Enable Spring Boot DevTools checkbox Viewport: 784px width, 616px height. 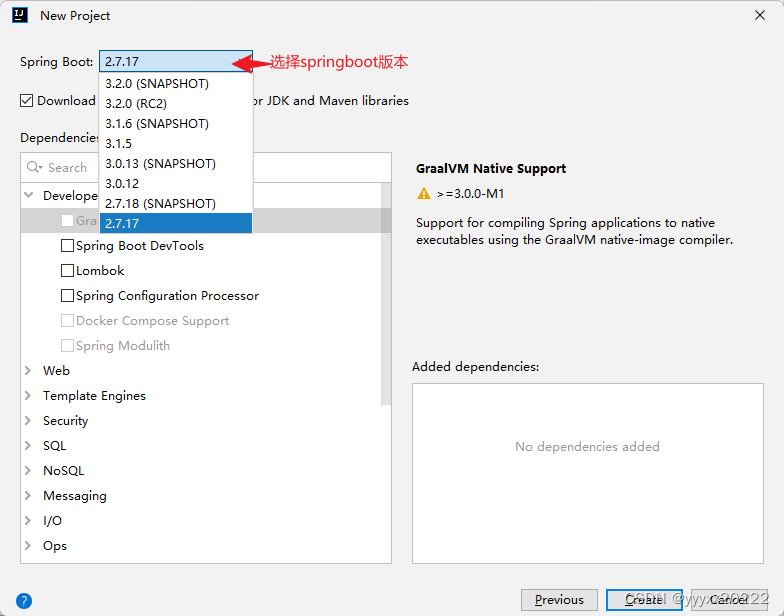click(67, 246)
